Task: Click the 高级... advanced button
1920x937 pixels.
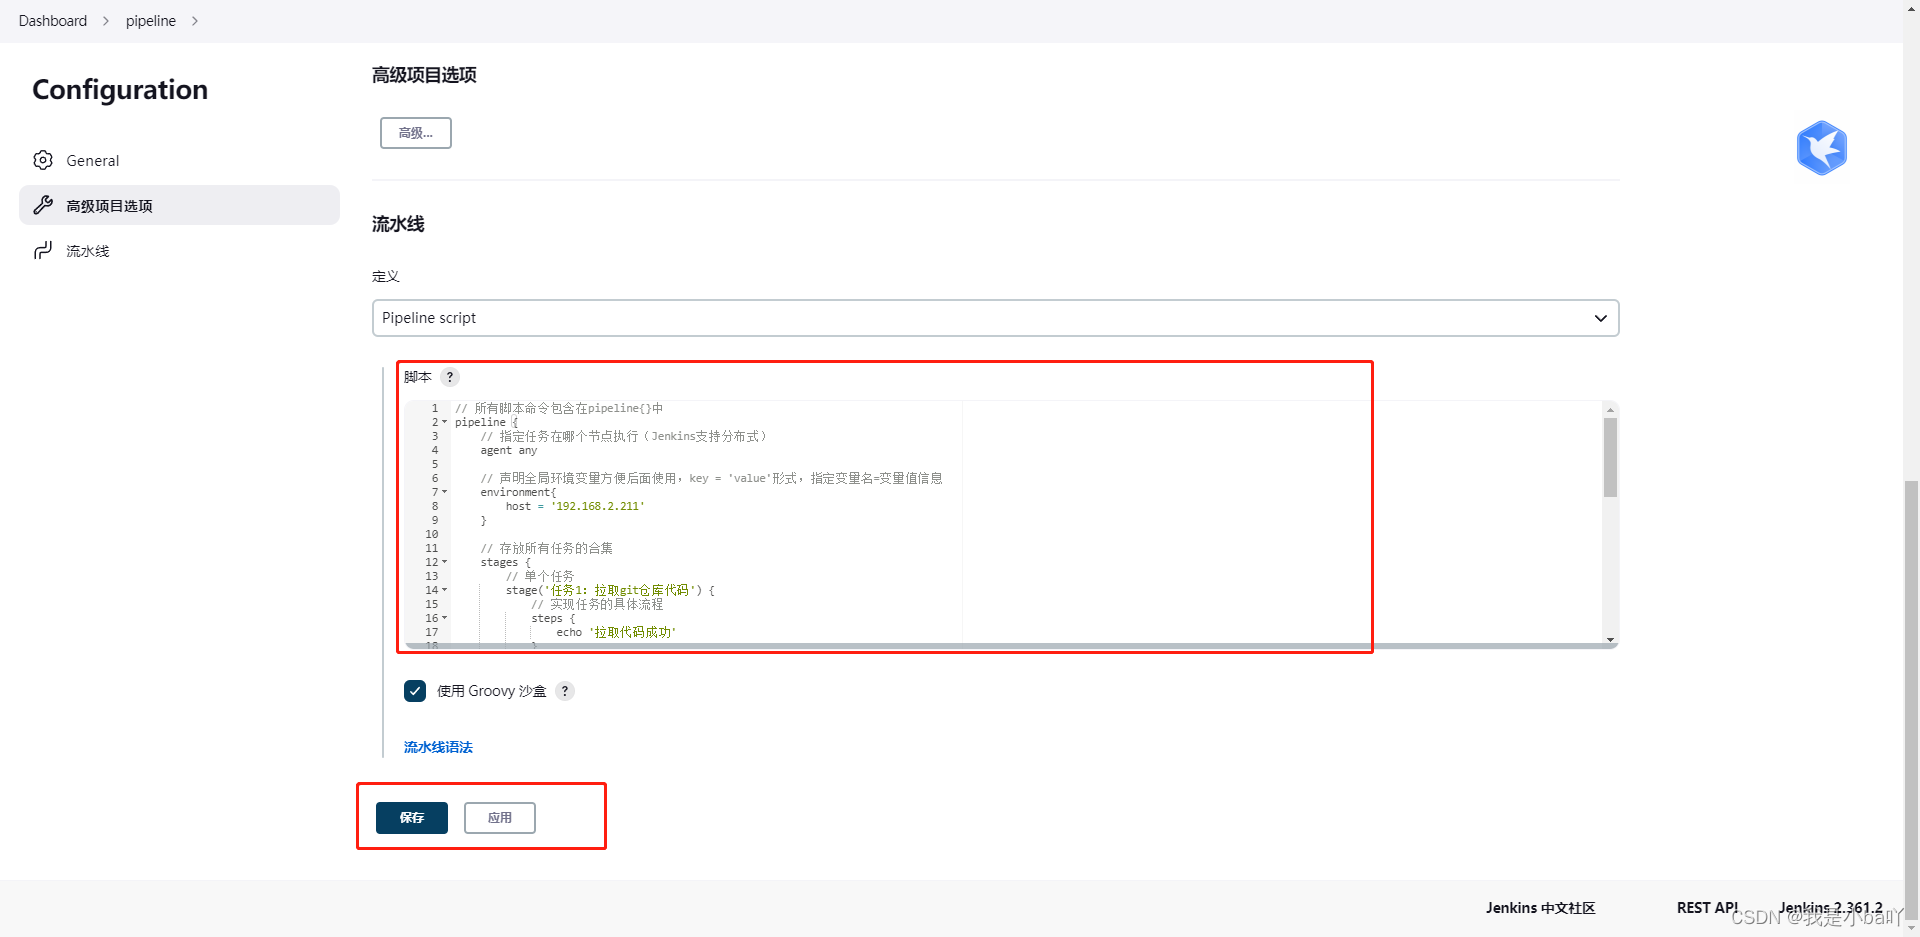Action: (x=416, y=133)
